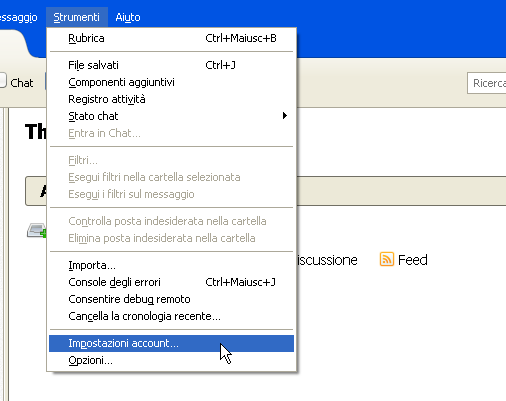Screen dimensions: 506x401
Task: Click the account setup icon left of menu
Action: (x=36, y=230)
